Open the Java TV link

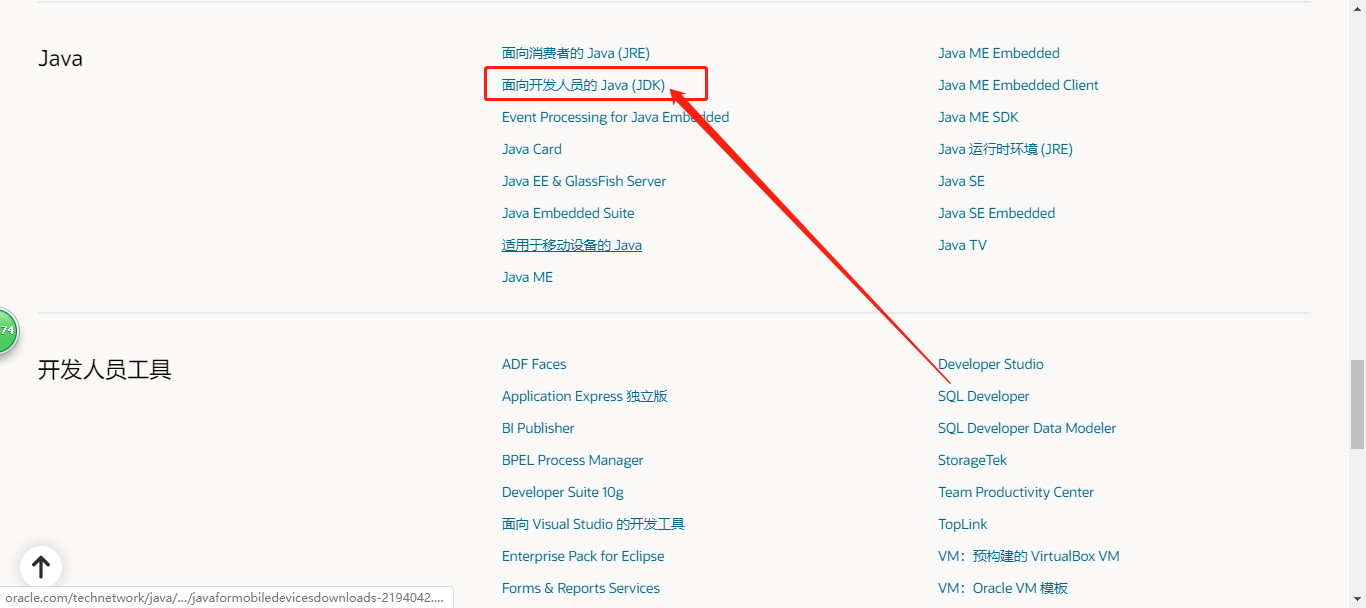click(962, 245)
